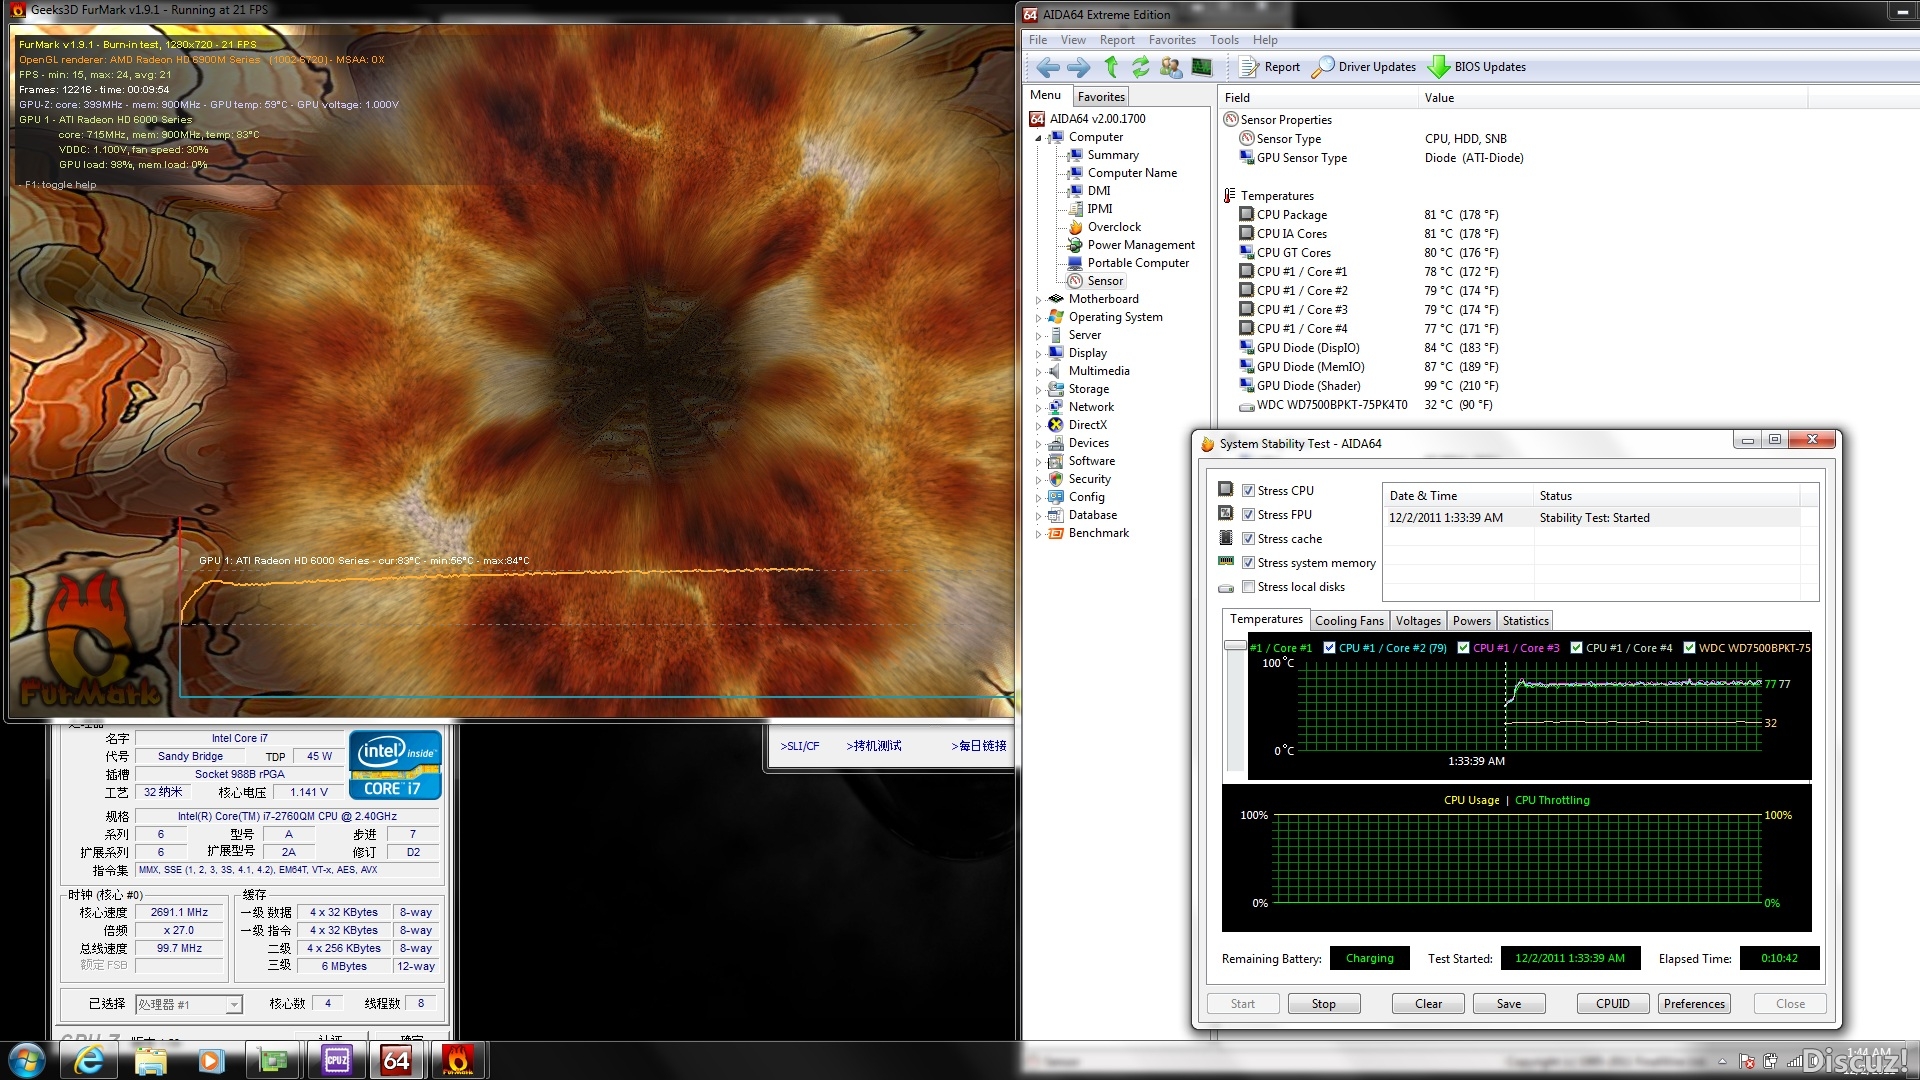Open the Tools menu in AIDA64
Screen dimensions: 1920x1080
1224,40
